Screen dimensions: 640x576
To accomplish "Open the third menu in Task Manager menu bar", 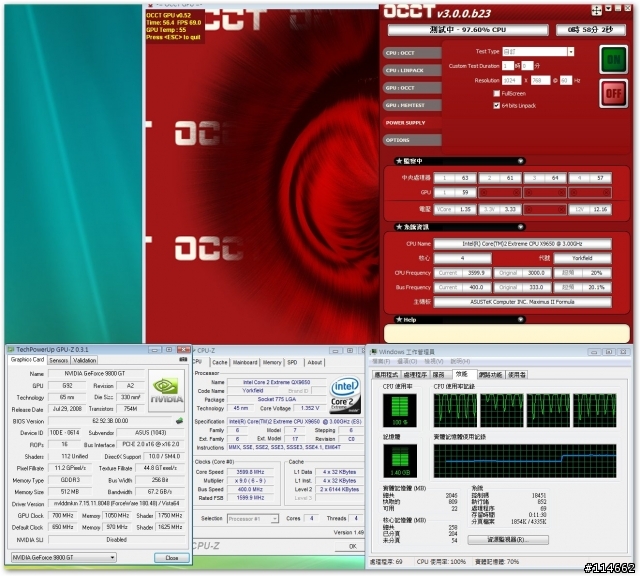I will click(x=433, y=362).
